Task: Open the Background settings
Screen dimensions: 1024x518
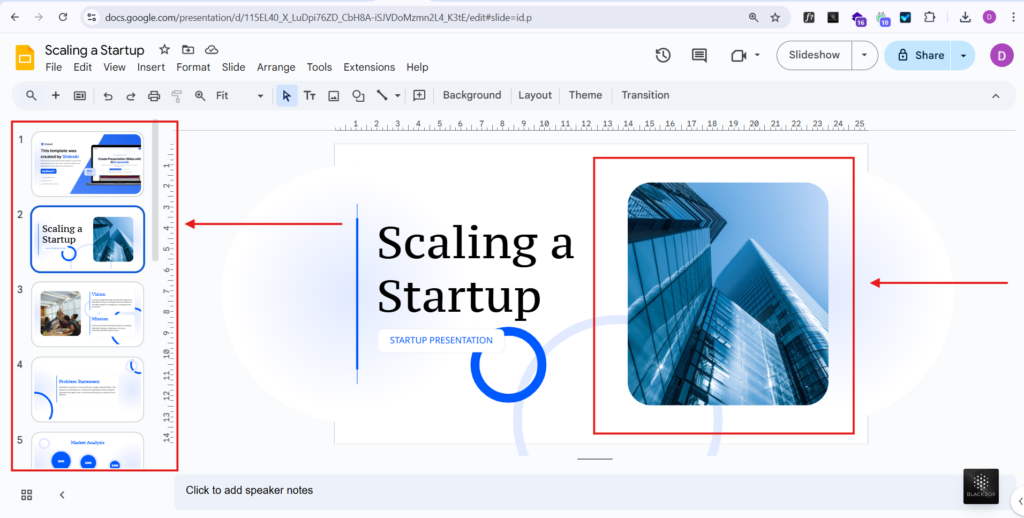Action: 472,95
